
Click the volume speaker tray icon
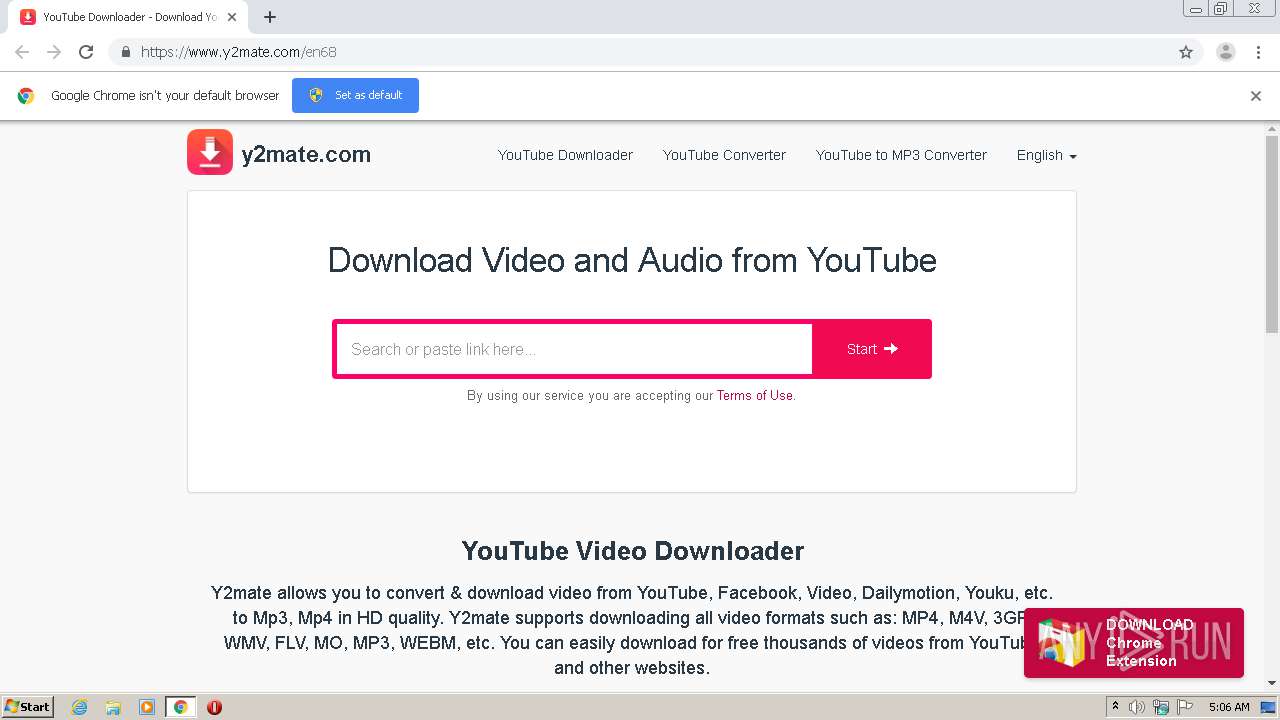(x=1137, y=707)
